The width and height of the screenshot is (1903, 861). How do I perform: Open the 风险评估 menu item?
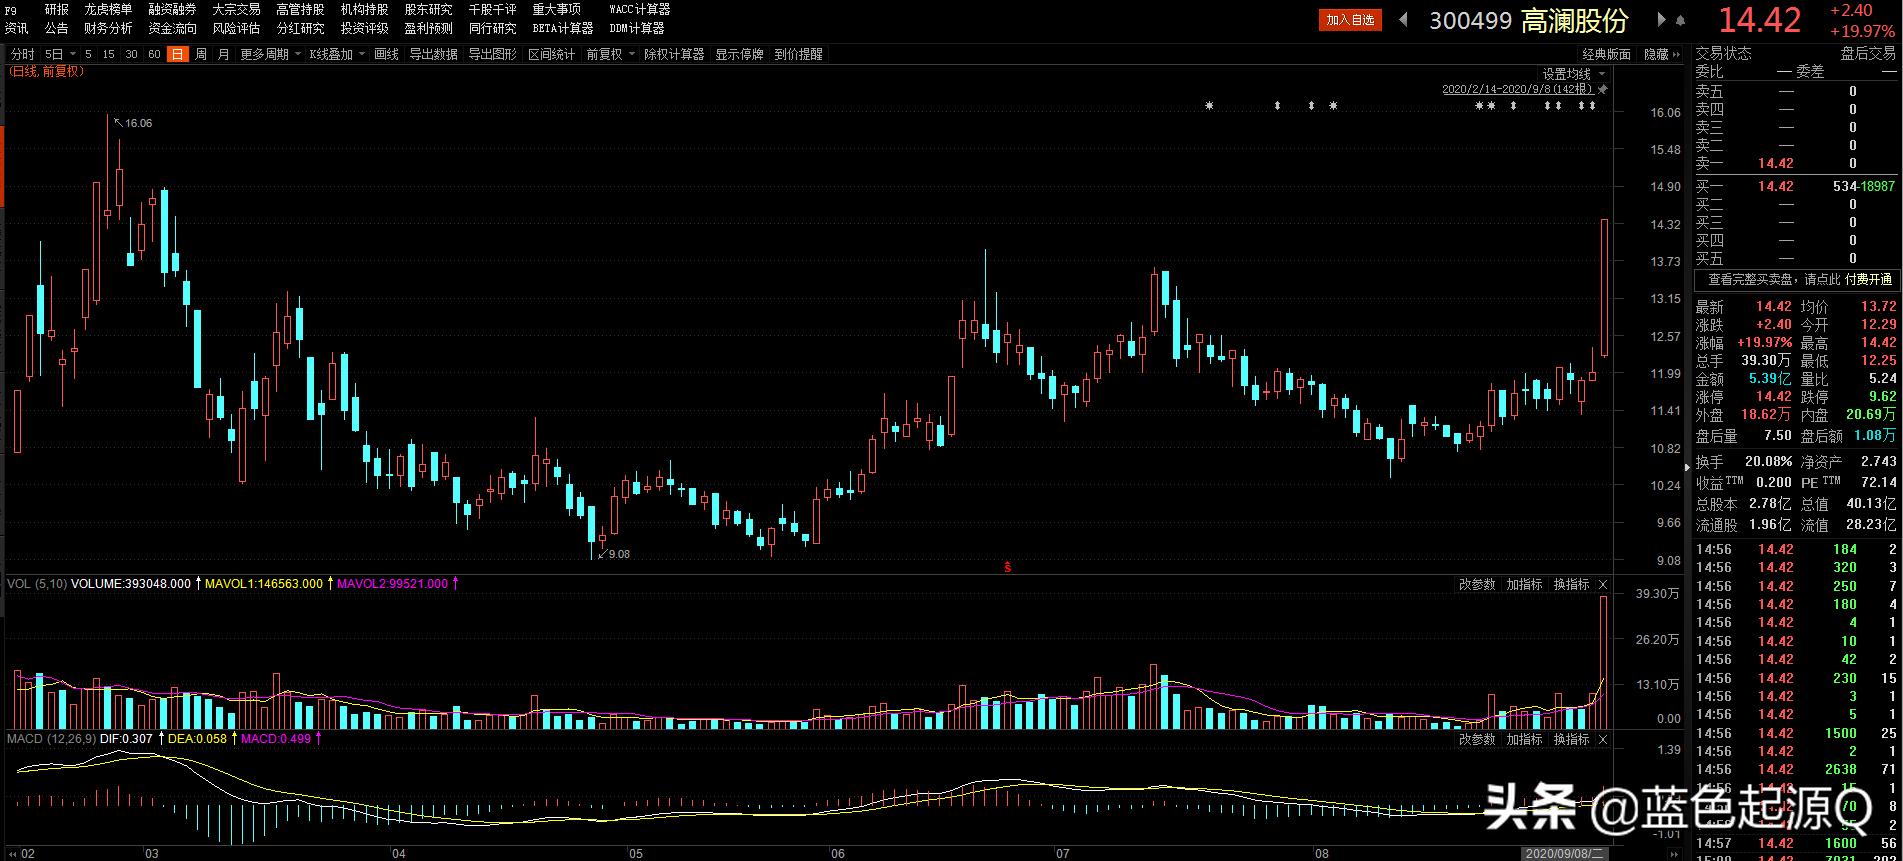[236, 29]
